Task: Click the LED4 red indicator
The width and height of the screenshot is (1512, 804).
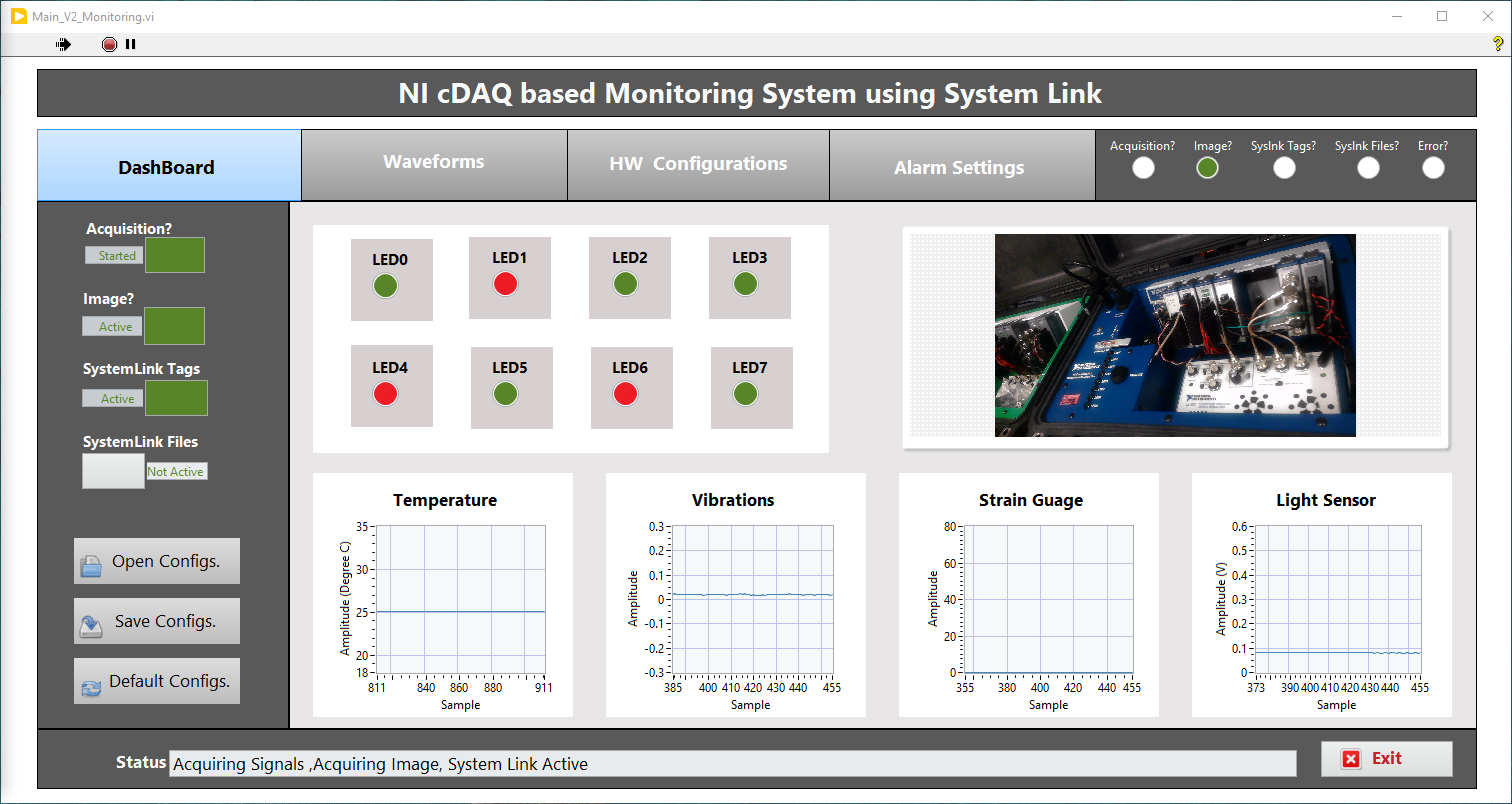Action: tap(385, 394)
